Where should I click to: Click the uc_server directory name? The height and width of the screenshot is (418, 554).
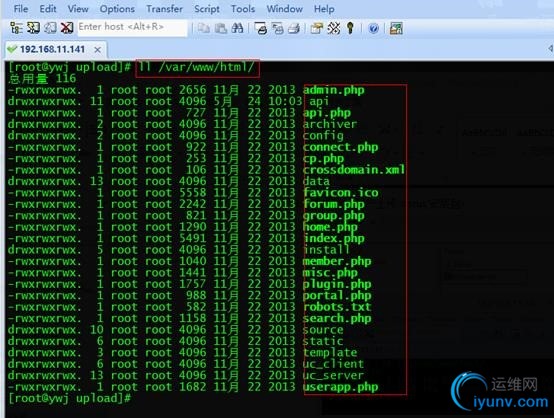334,376
